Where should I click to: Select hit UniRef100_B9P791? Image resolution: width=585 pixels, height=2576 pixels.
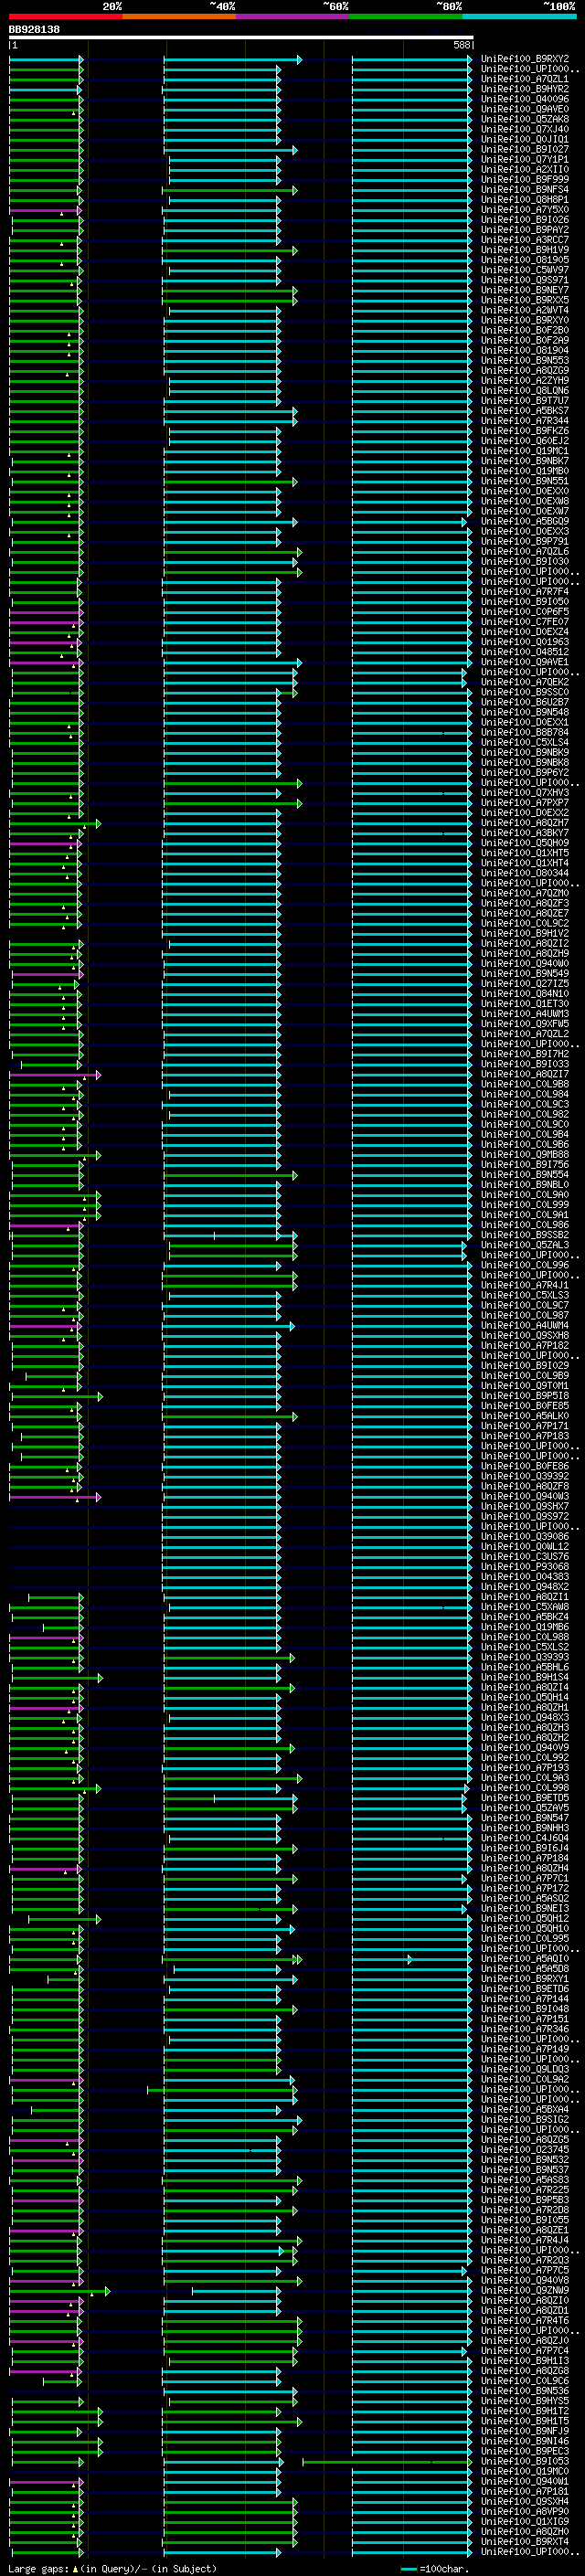(525, 541)
